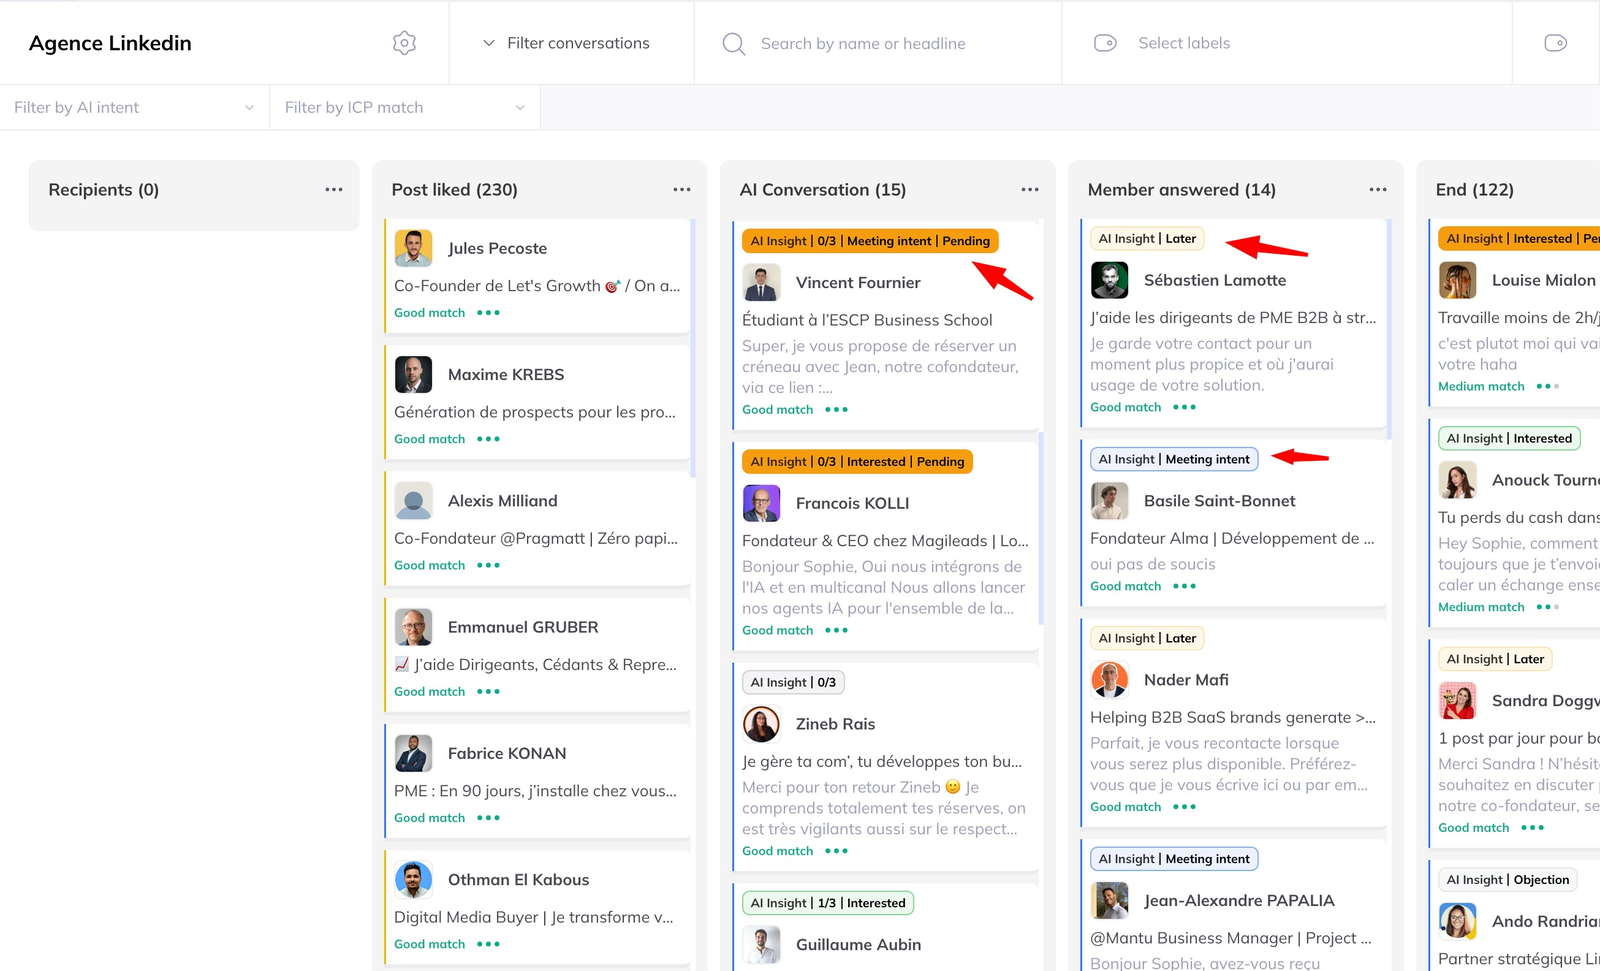Click Vincent Fournier's headline about ESCP Business School
The height and width of the screenshot is (971, 1600).
[x=867, y=320]
